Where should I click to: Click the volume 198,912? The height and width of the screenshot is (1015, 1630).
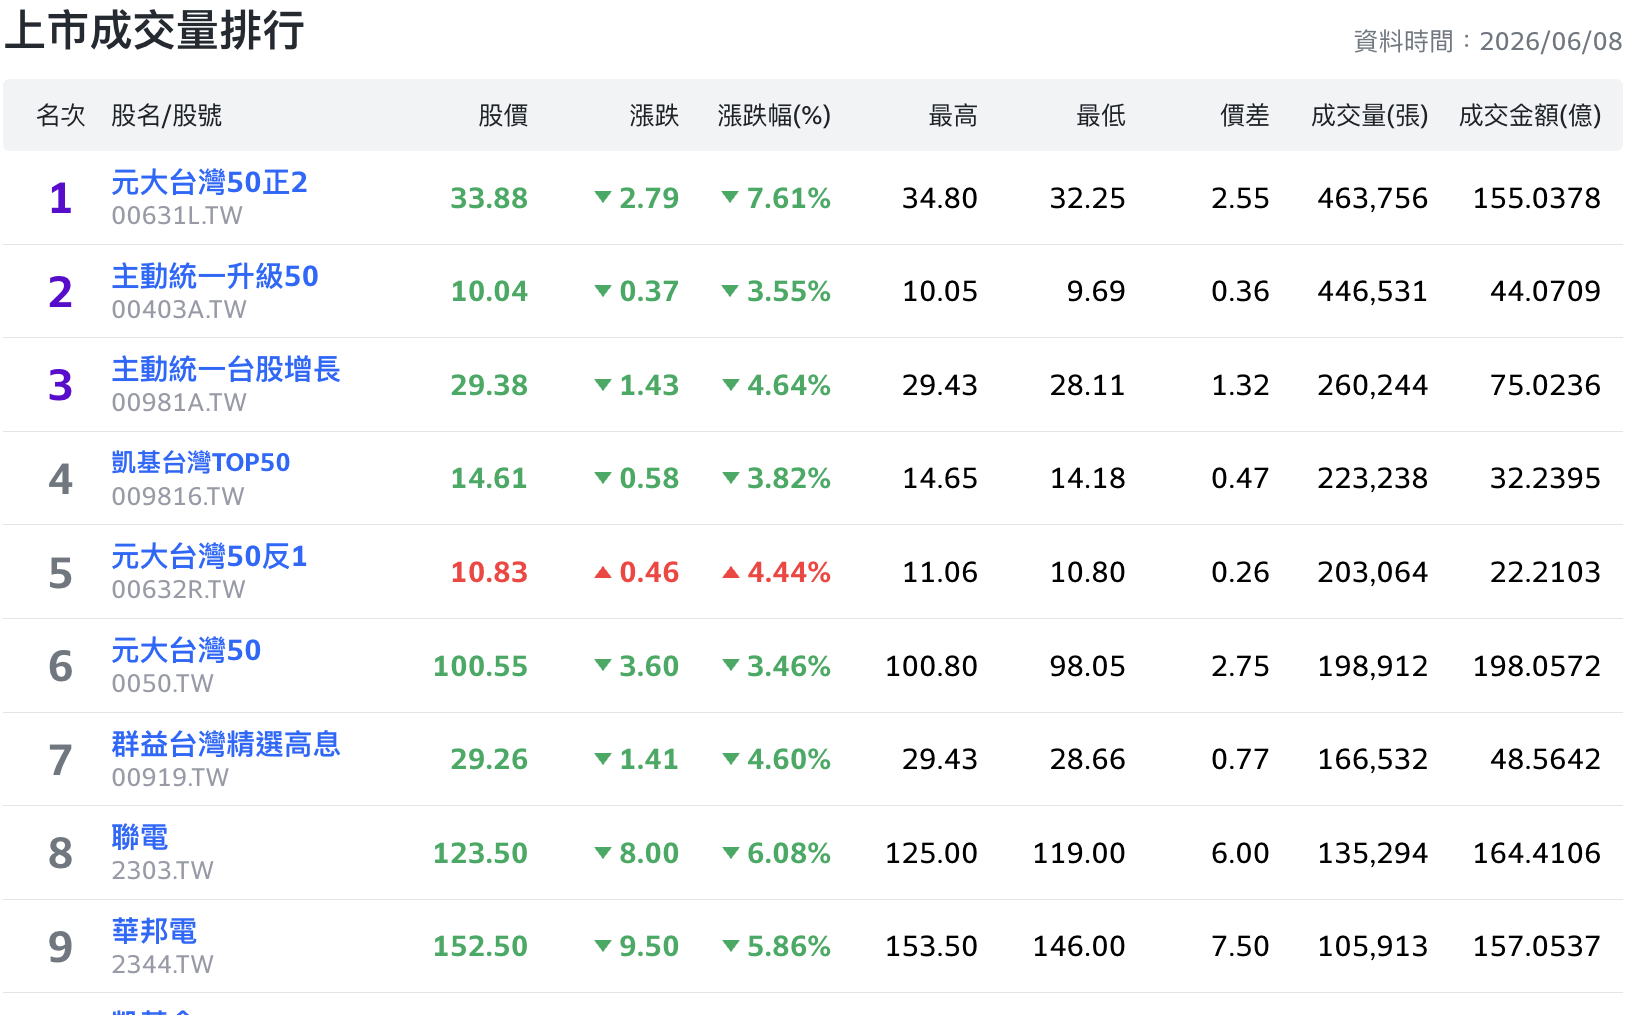(x=1372, y=666)
